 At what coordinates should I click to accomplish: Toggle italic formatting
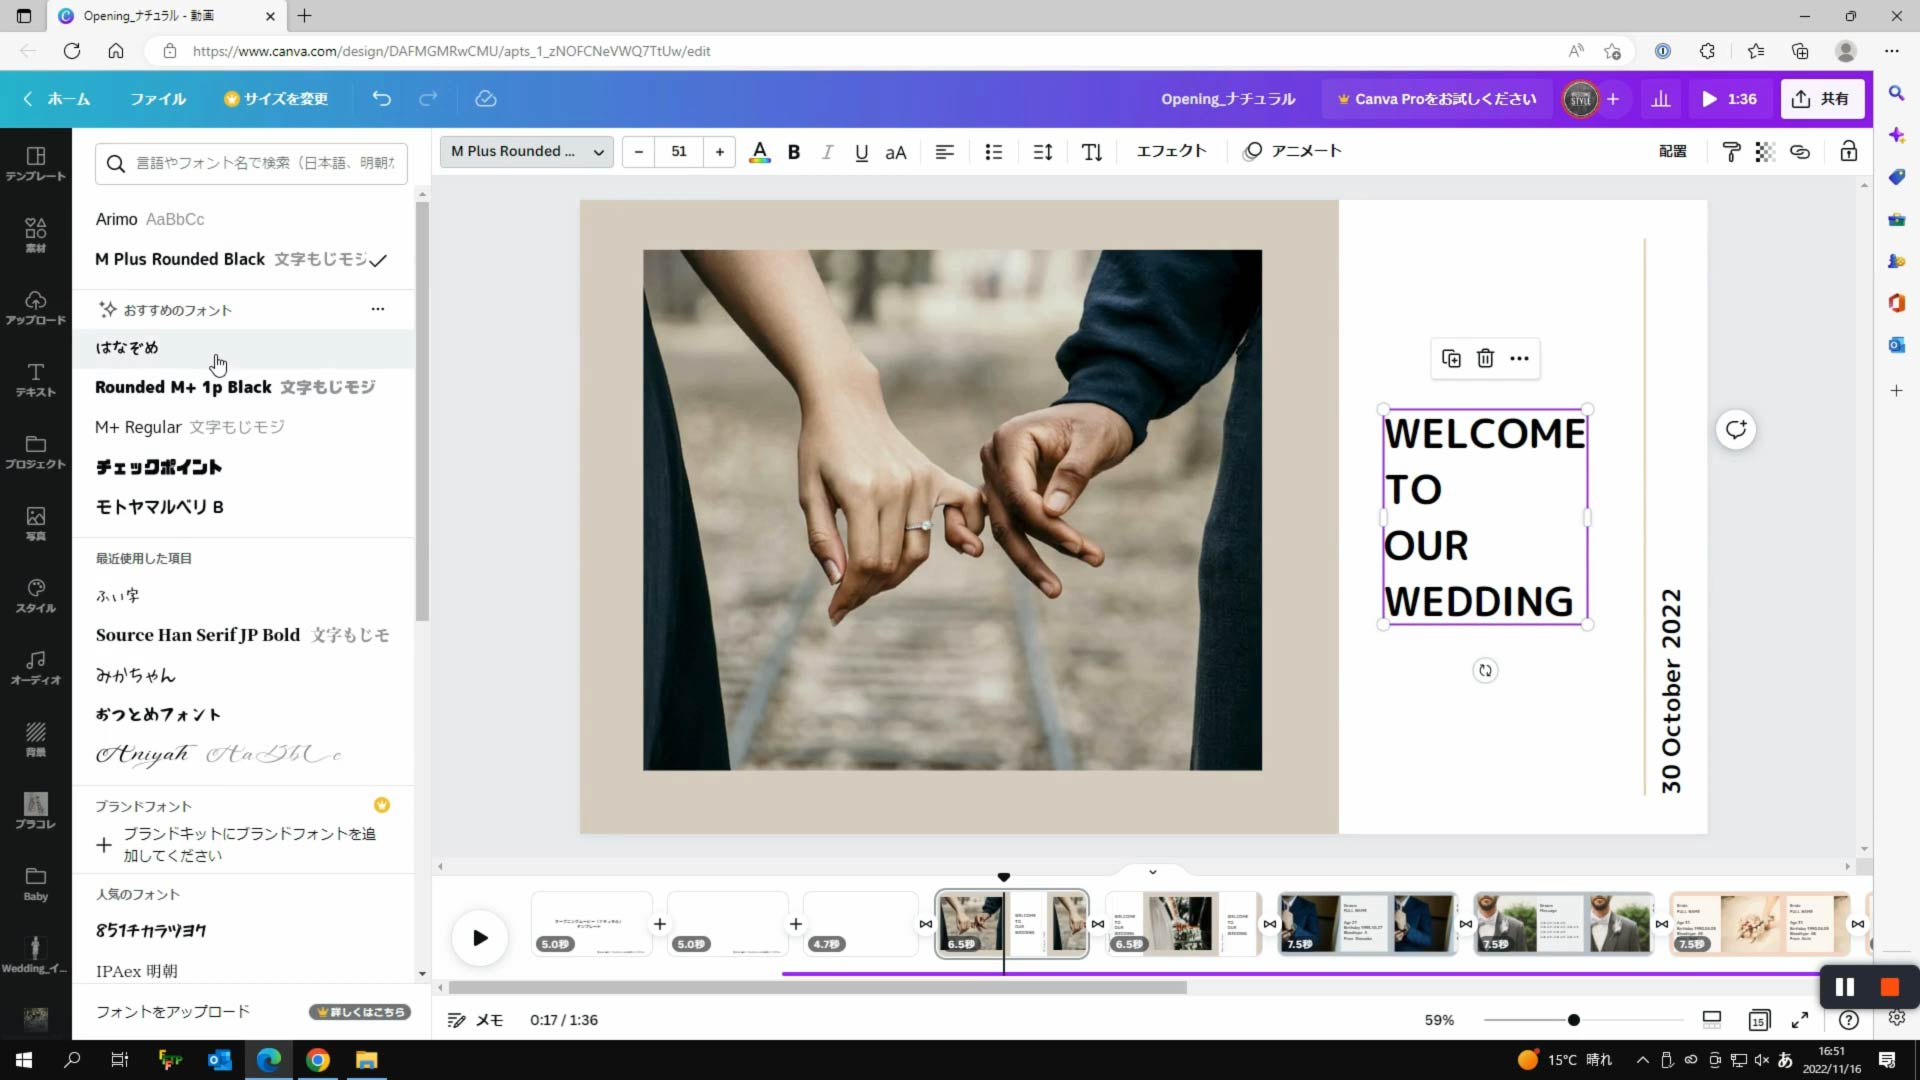(x=827, y=152)
